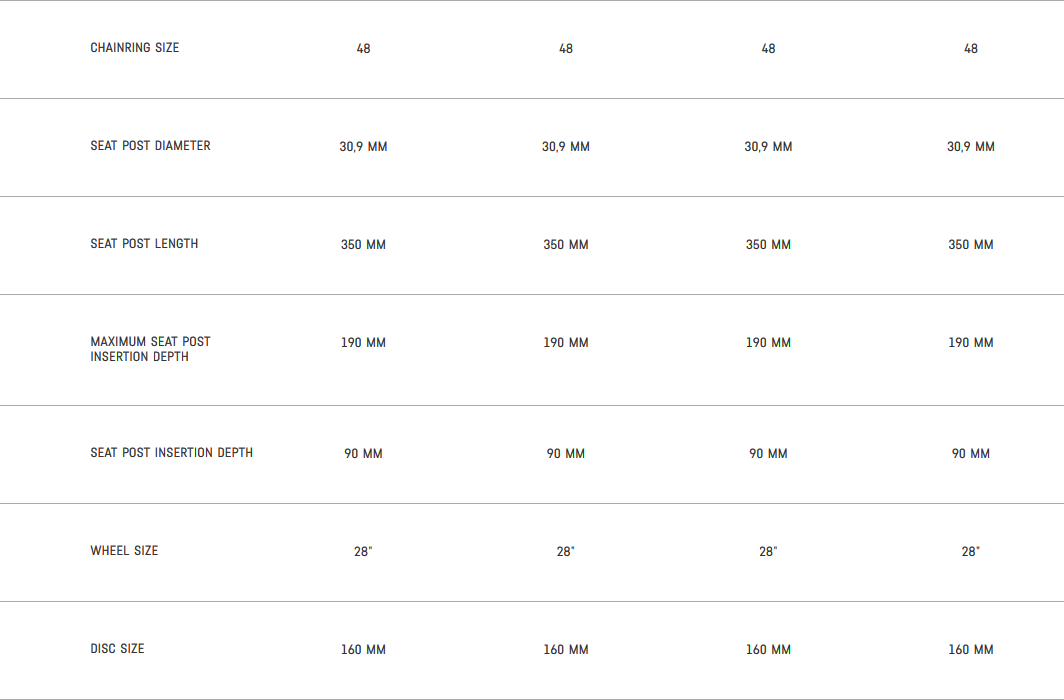Select the second 30,9 MM diameter value
Viewport: 1064px width, 700px height.
coord(566,147)
